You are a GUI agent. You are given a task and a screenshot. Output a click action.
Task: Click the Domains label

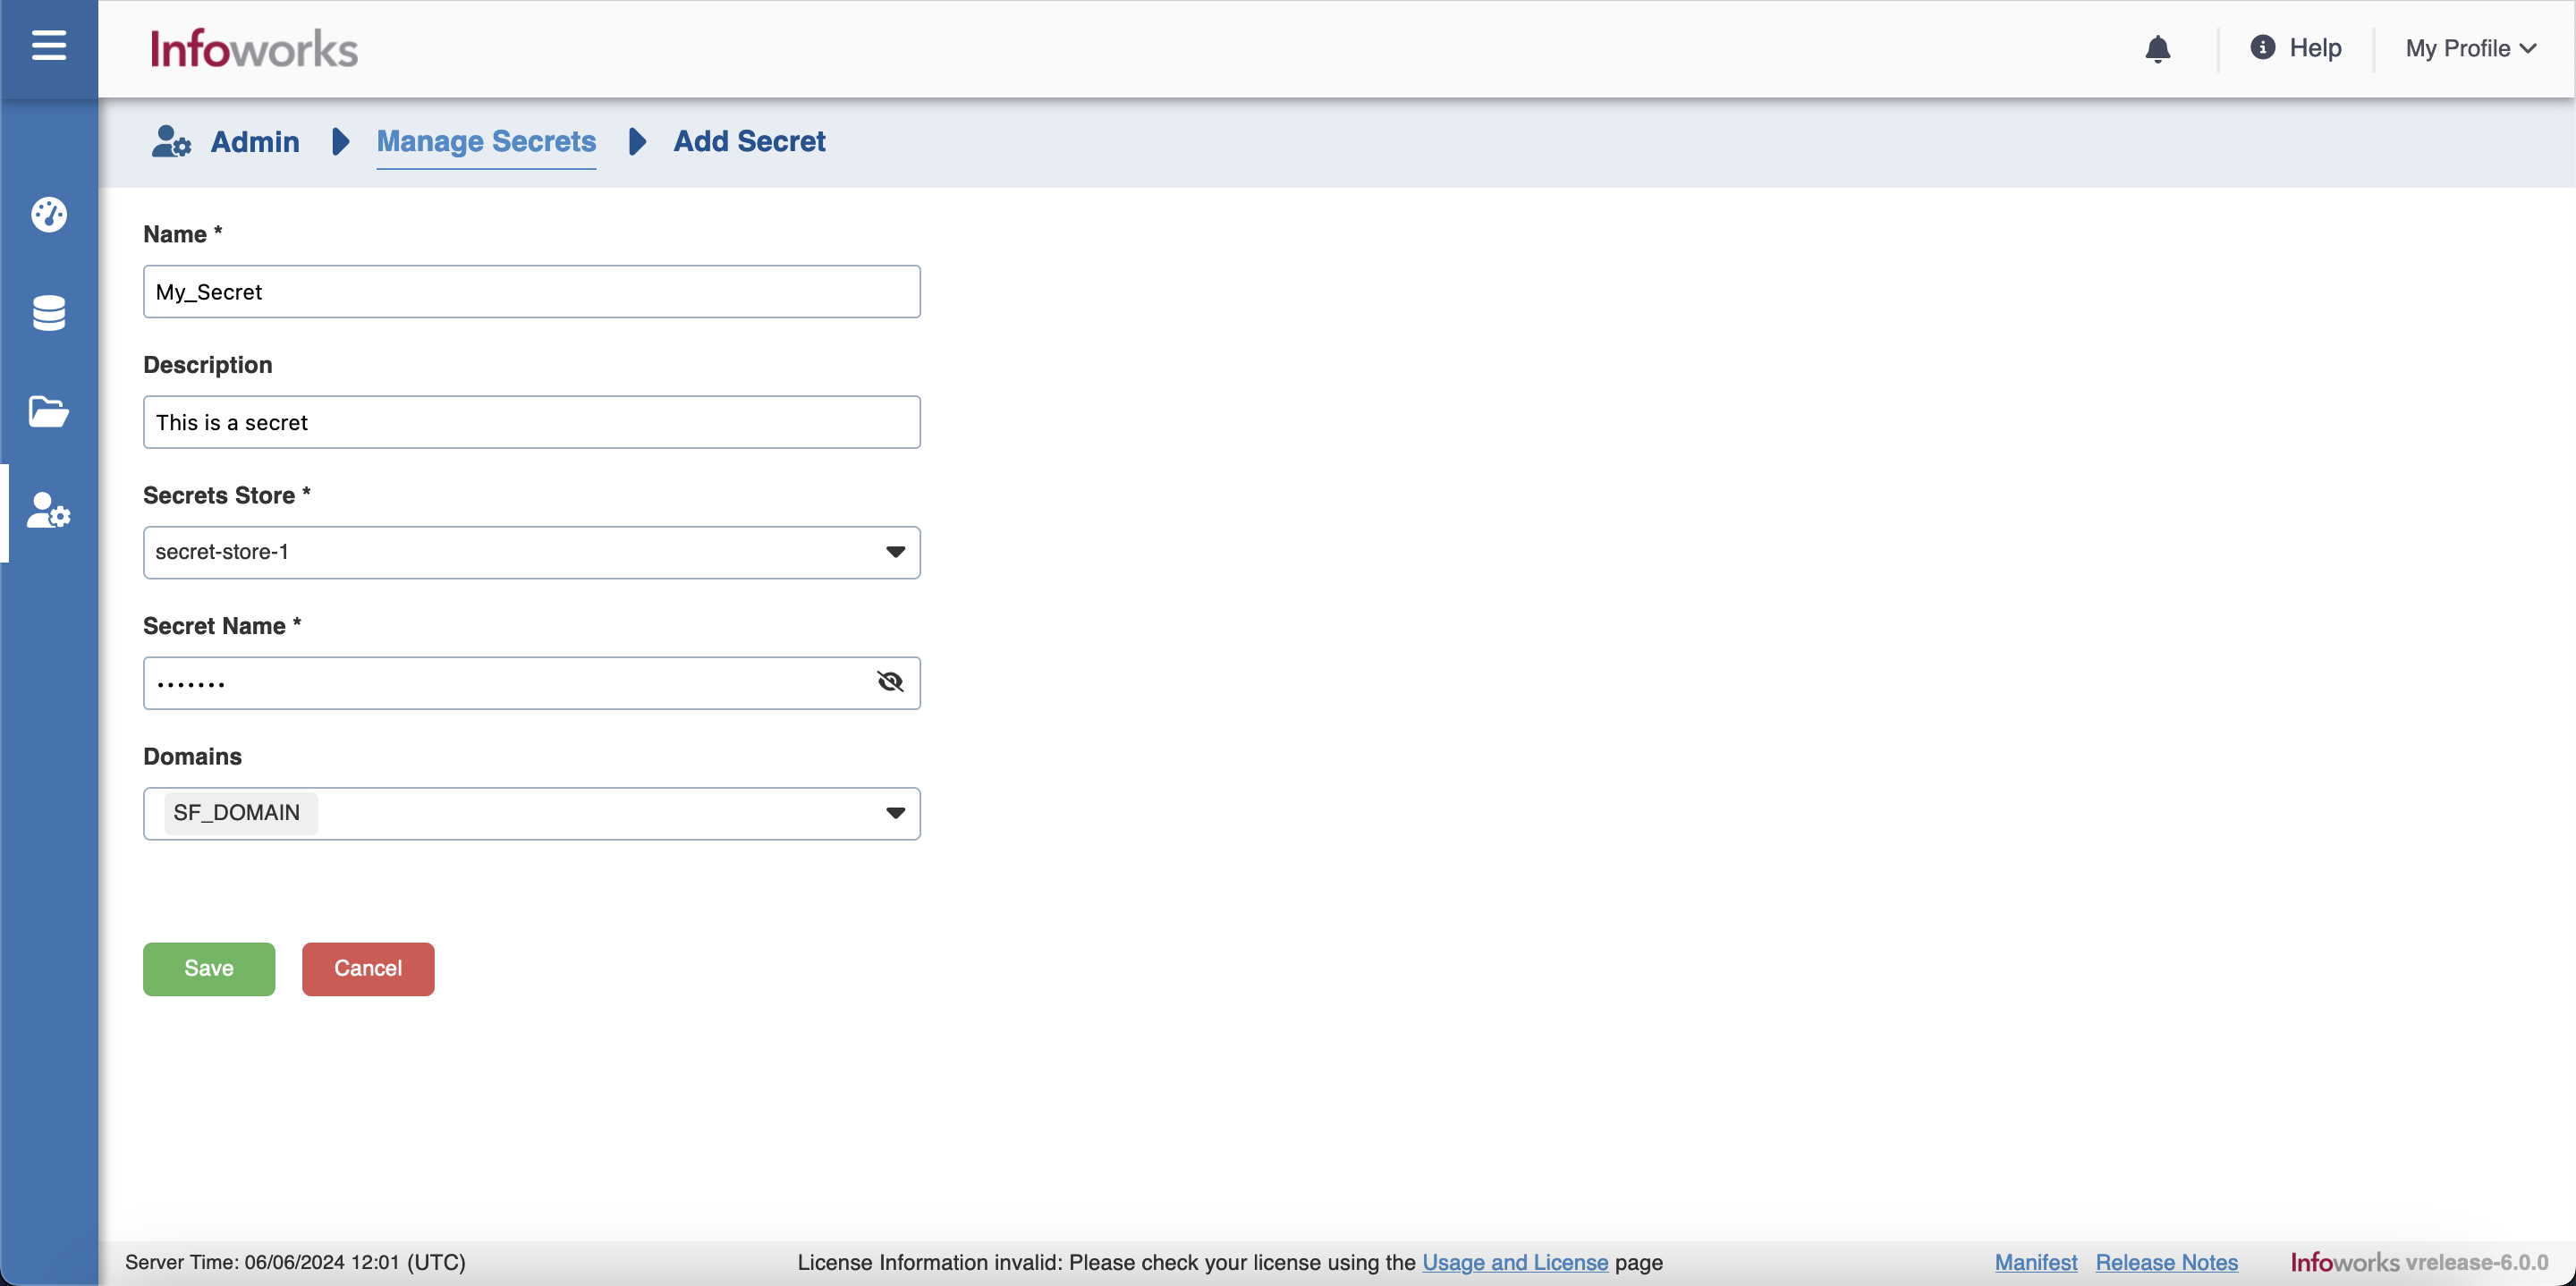tap(193, 756)
